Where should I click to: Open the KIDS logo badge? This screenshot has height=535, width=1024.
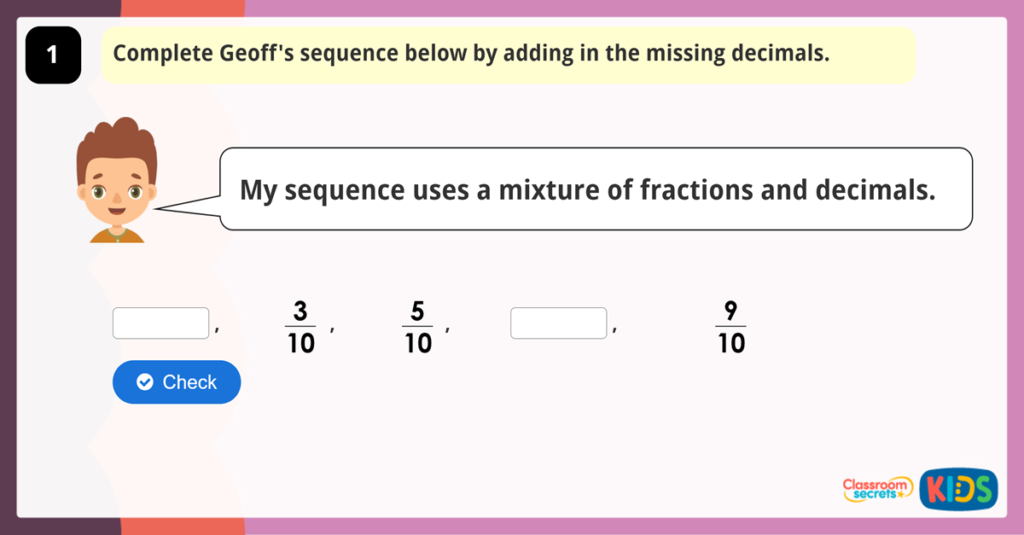point(958,489)
